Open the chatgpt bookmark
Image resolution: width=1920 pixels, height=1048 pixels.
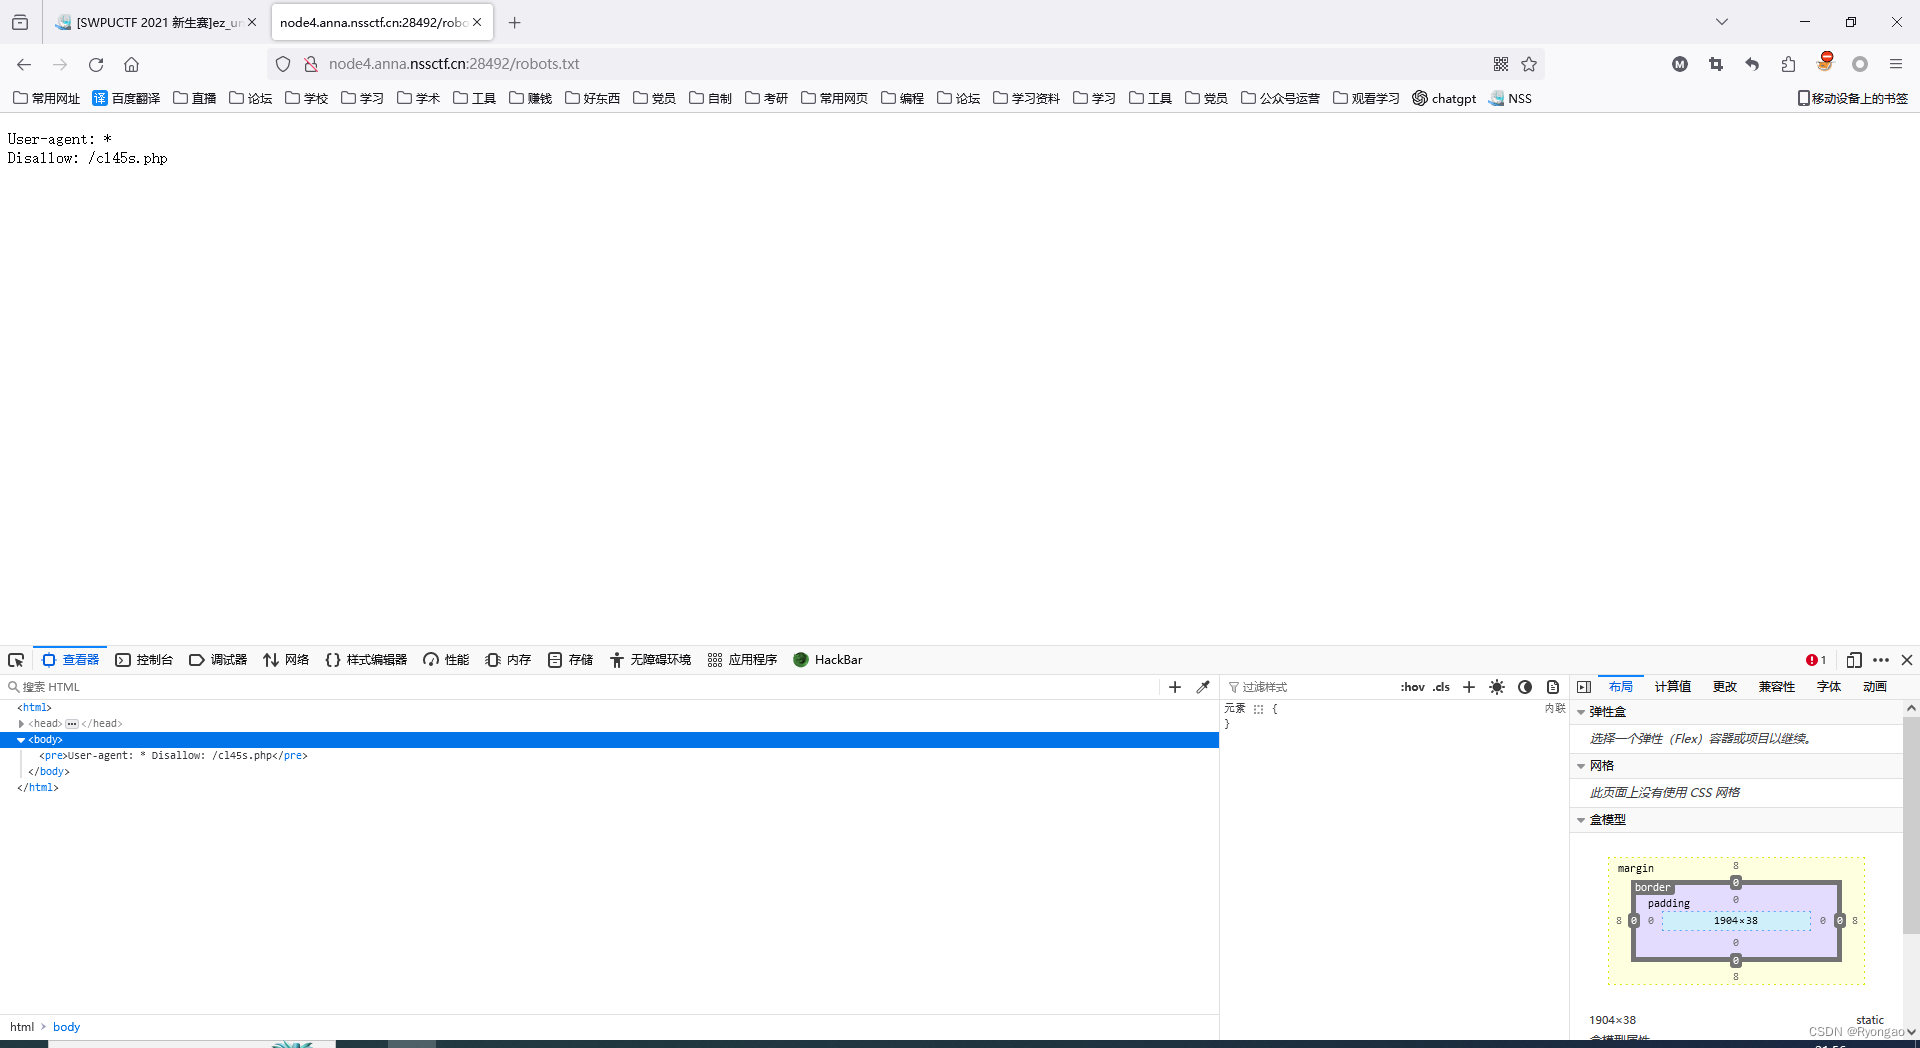(x=1444, y=98)
